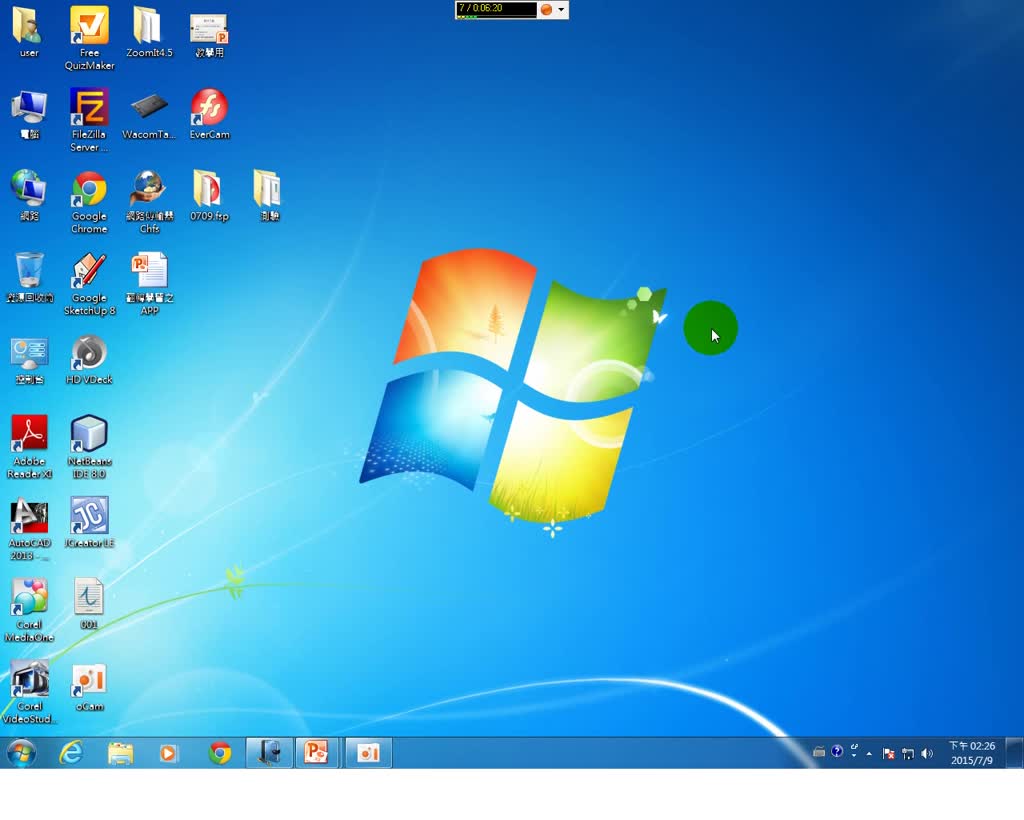
Task: Launch Corel VideoStudio shortcut
Action: coord(29,693)
